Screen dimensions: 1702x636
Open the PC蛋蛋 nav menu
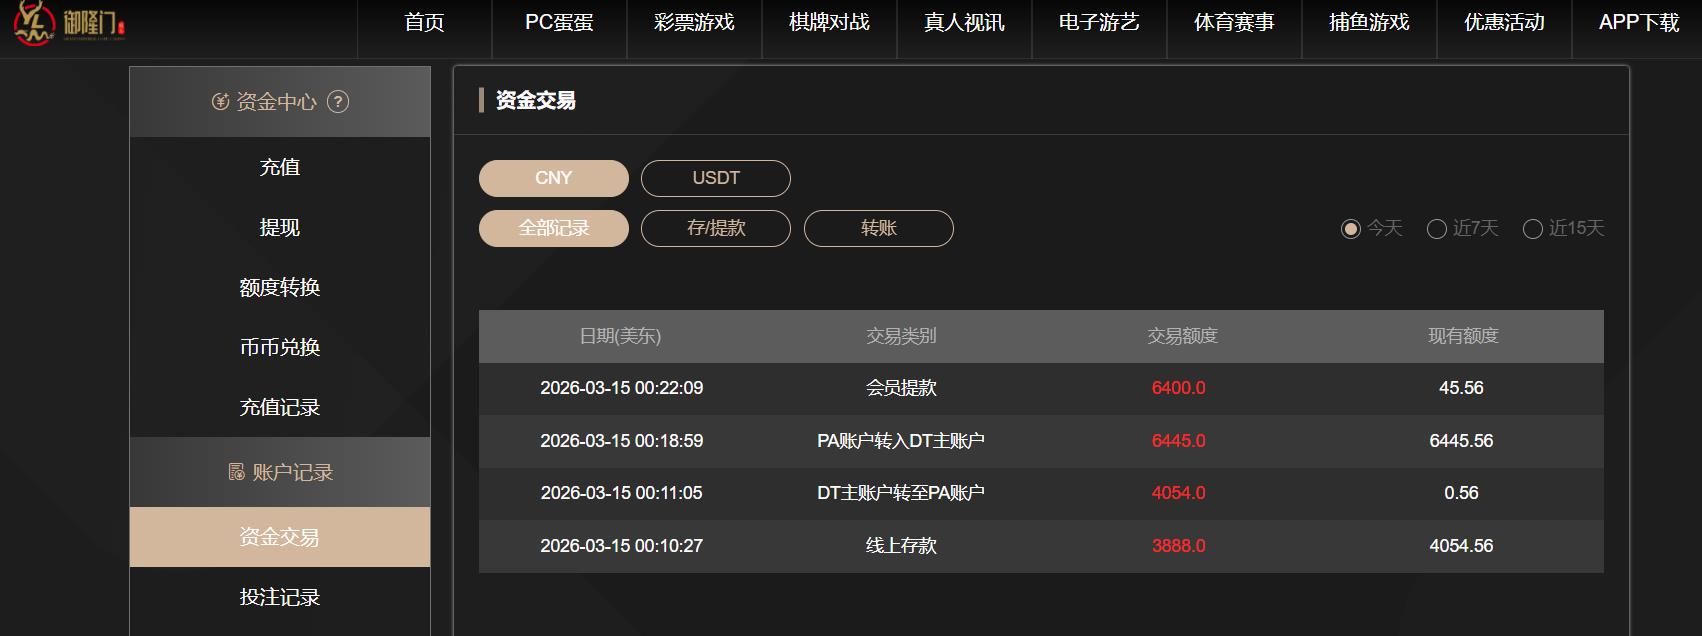(x=559, y=23)
